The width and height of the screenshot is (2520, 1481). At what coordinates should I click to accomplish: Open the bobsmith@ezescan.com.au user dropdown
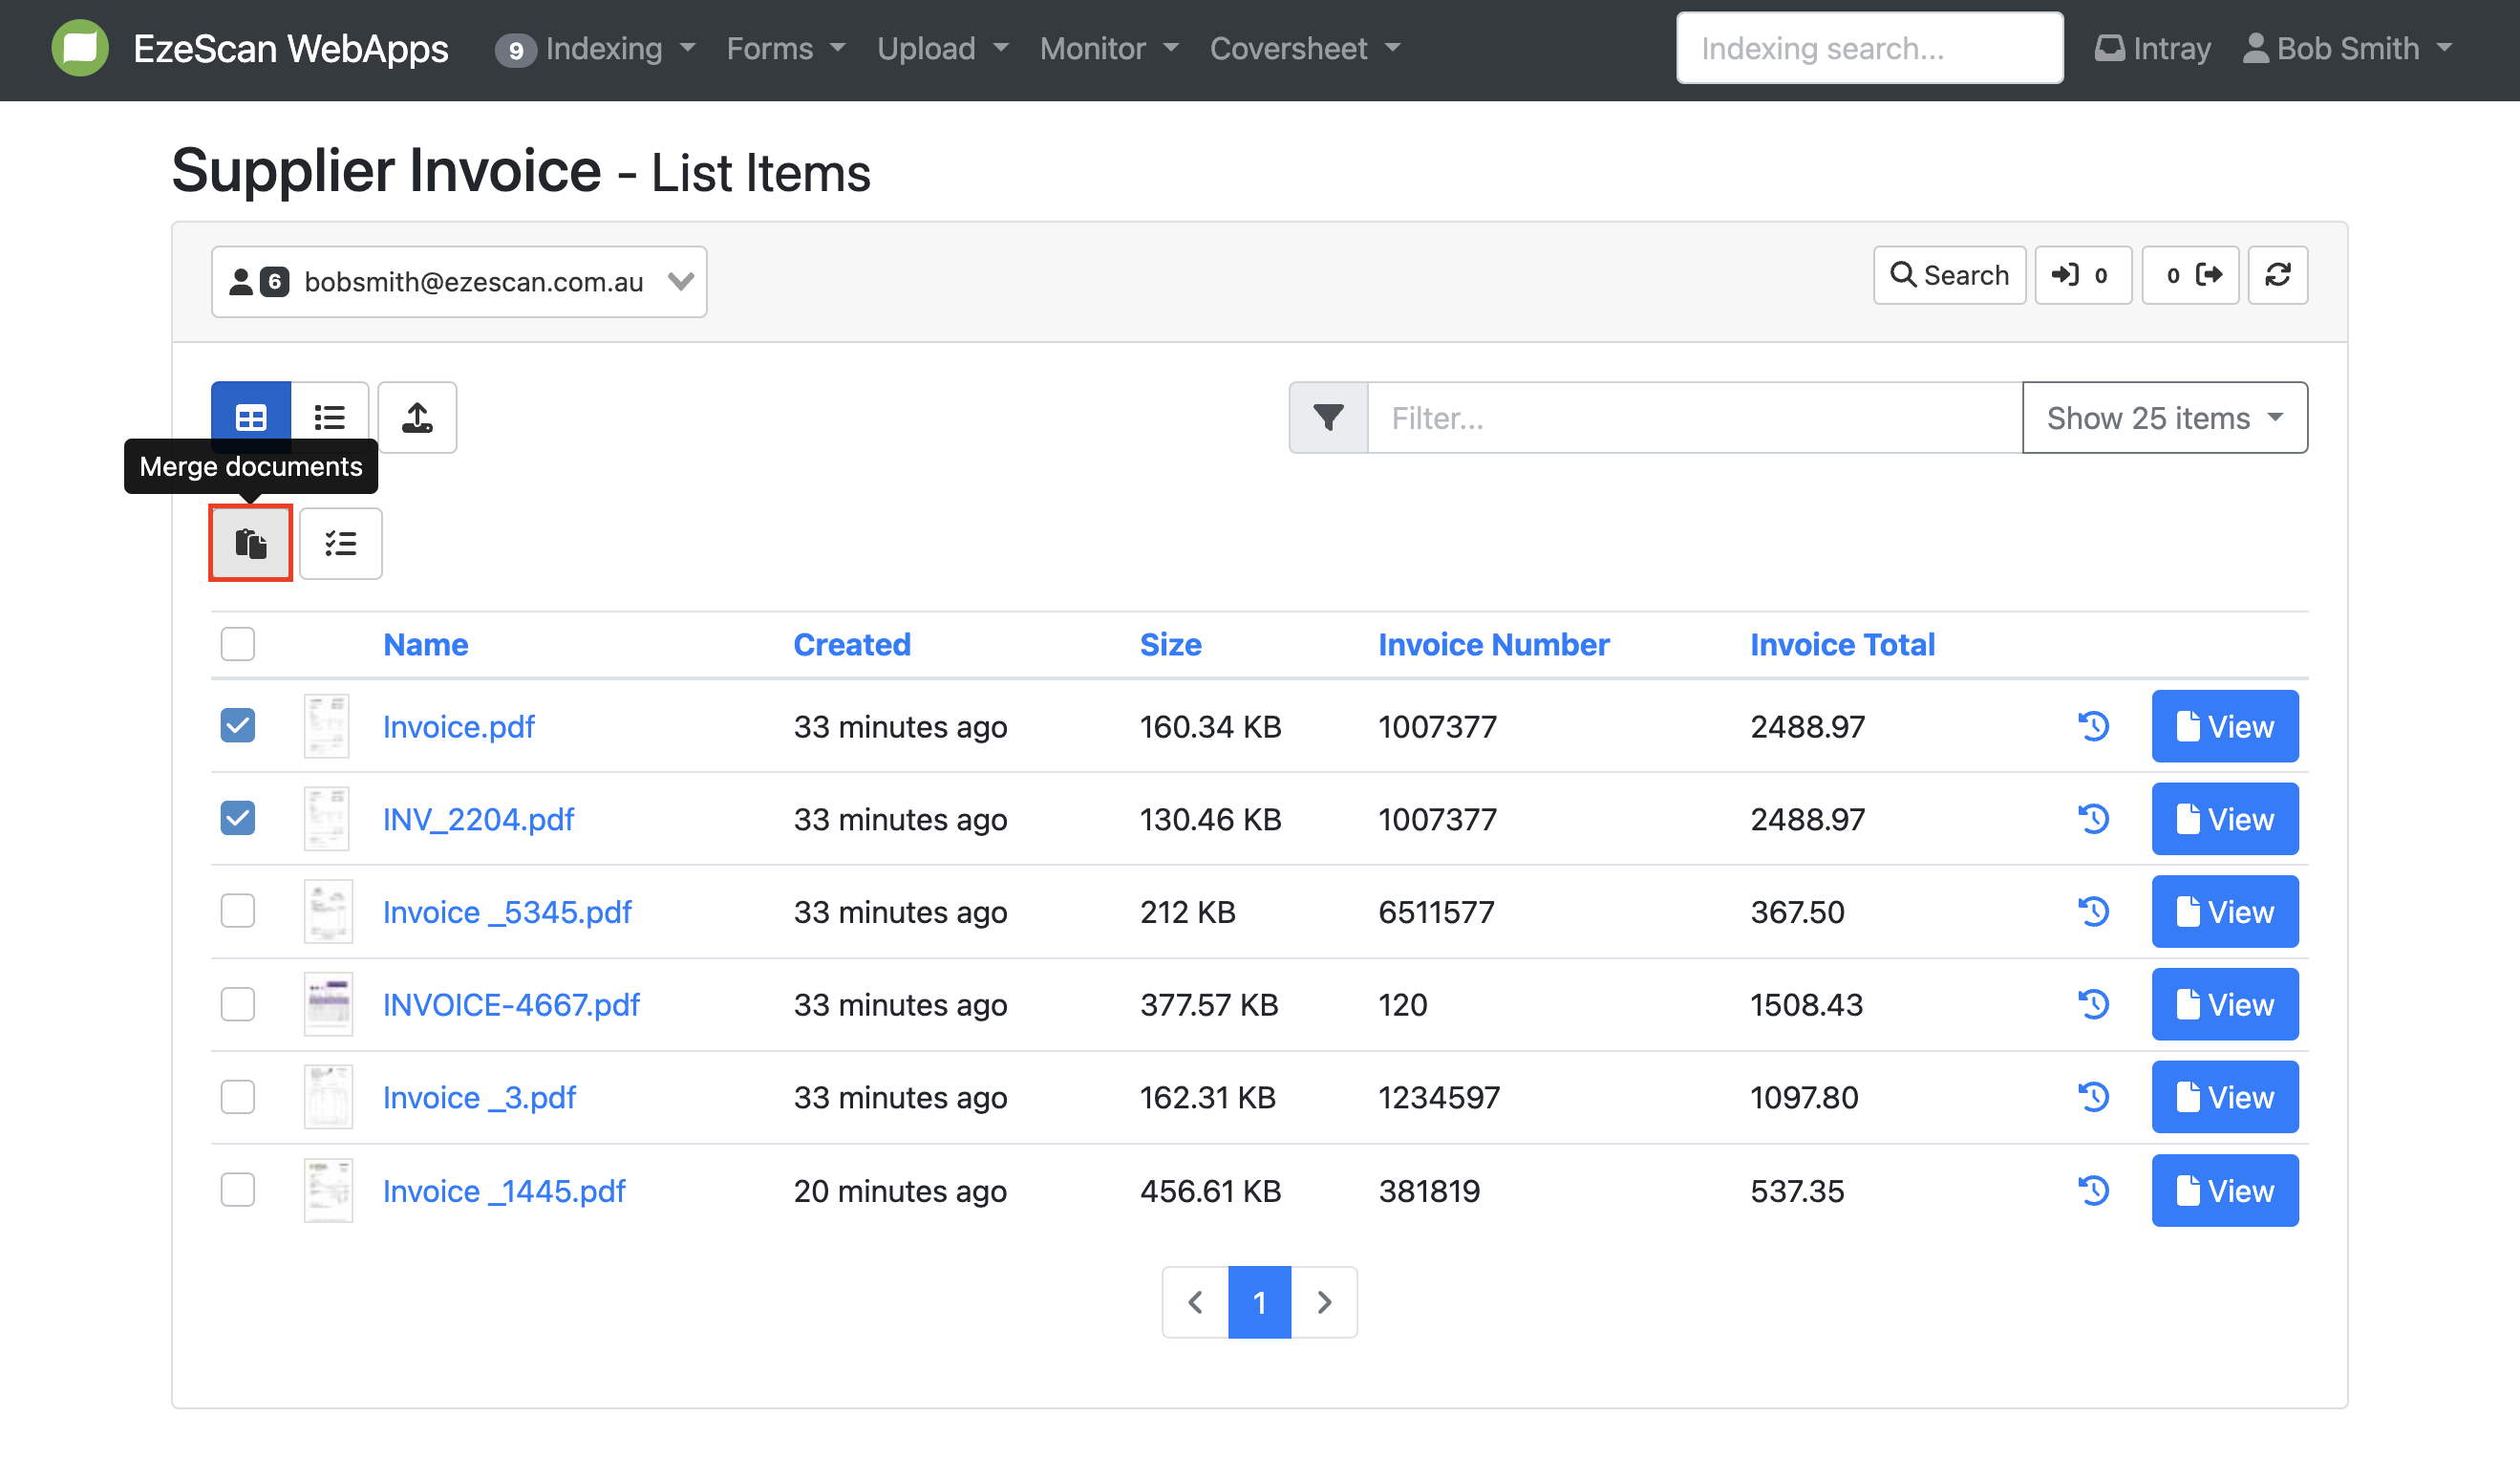(x=459, y=282)
